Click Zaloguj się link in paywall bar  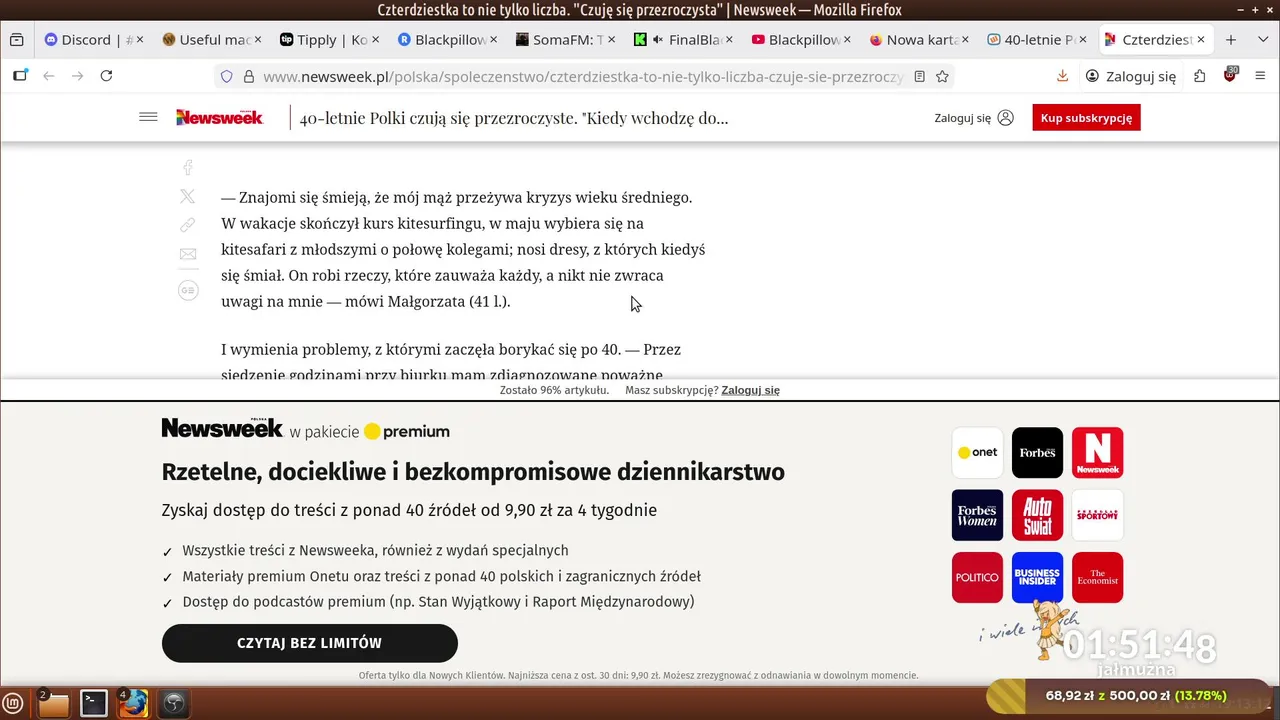pyautogui.click(x=750, y=390)
